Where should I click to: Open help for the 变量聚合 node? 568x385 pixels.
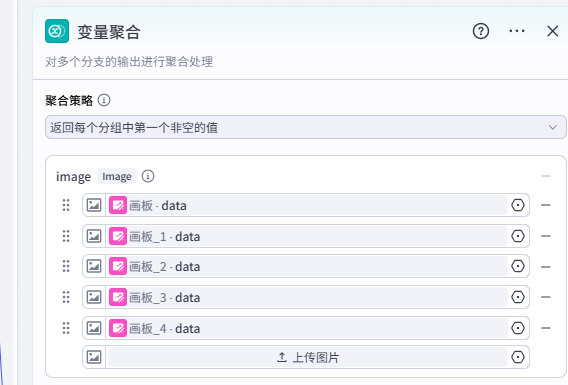point(481,31)
